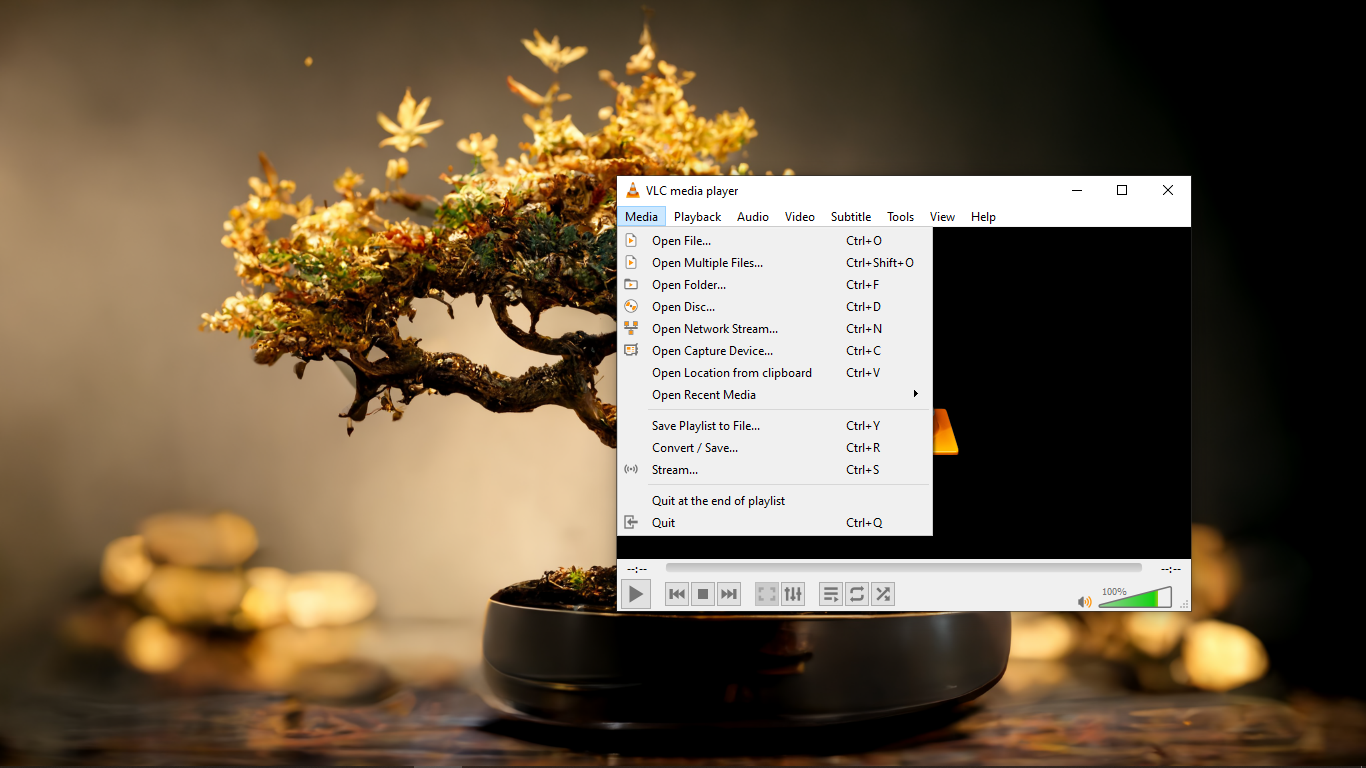
Task: Open the Video menu
Action: click(800, 216)
